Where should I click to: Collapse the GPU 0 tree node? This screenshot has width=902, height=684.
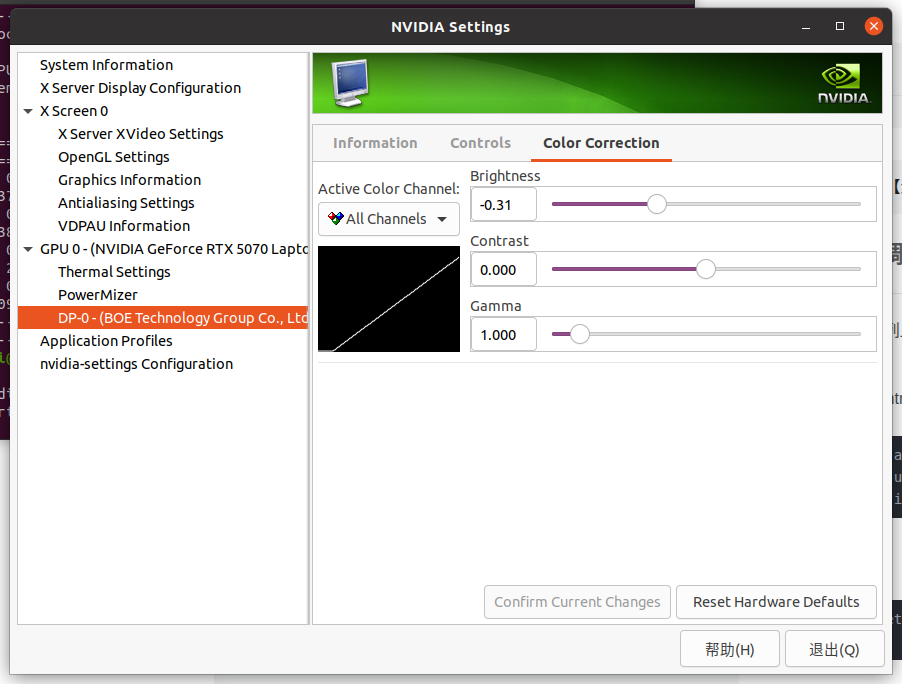click(x=28, y=249)
